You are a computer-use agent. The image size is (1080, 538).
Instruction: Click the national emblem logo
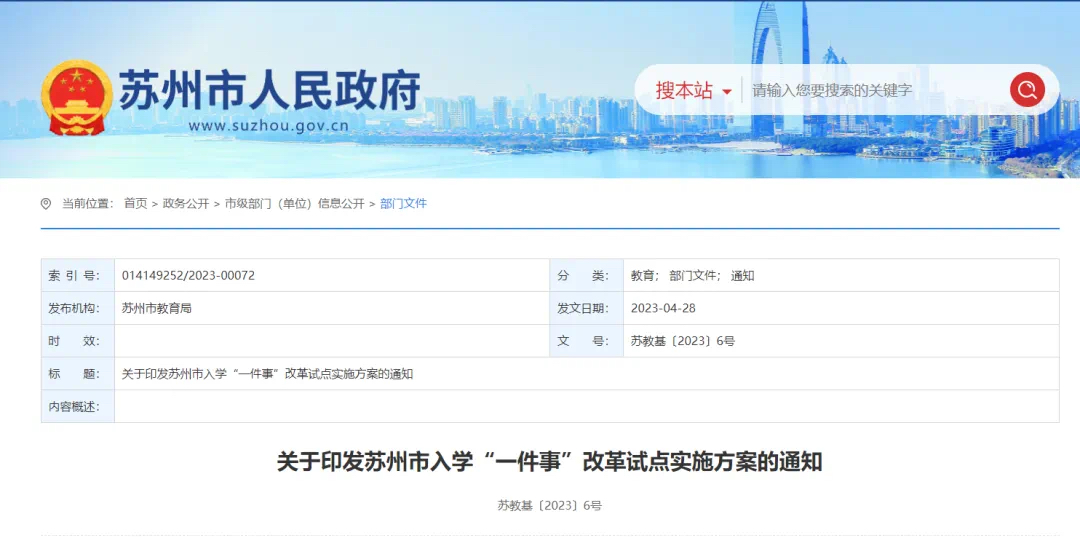coord(76,97)
